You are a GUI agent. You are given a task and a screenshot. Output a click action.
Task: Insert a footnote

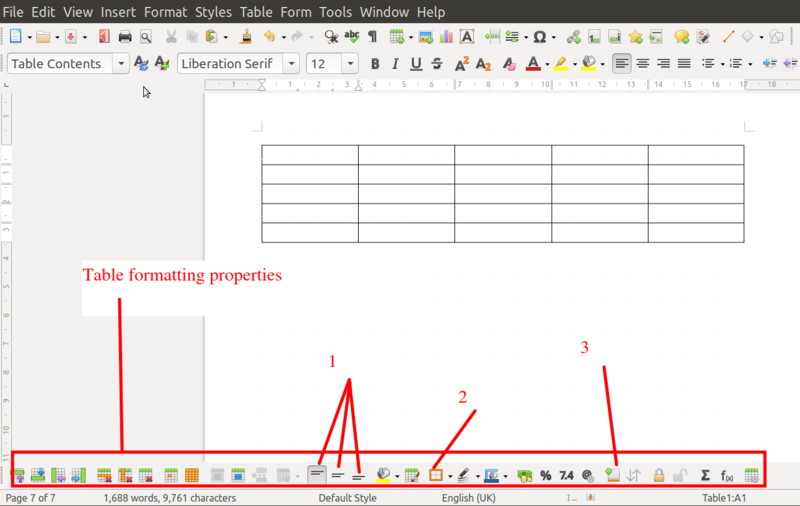point(594,37)
